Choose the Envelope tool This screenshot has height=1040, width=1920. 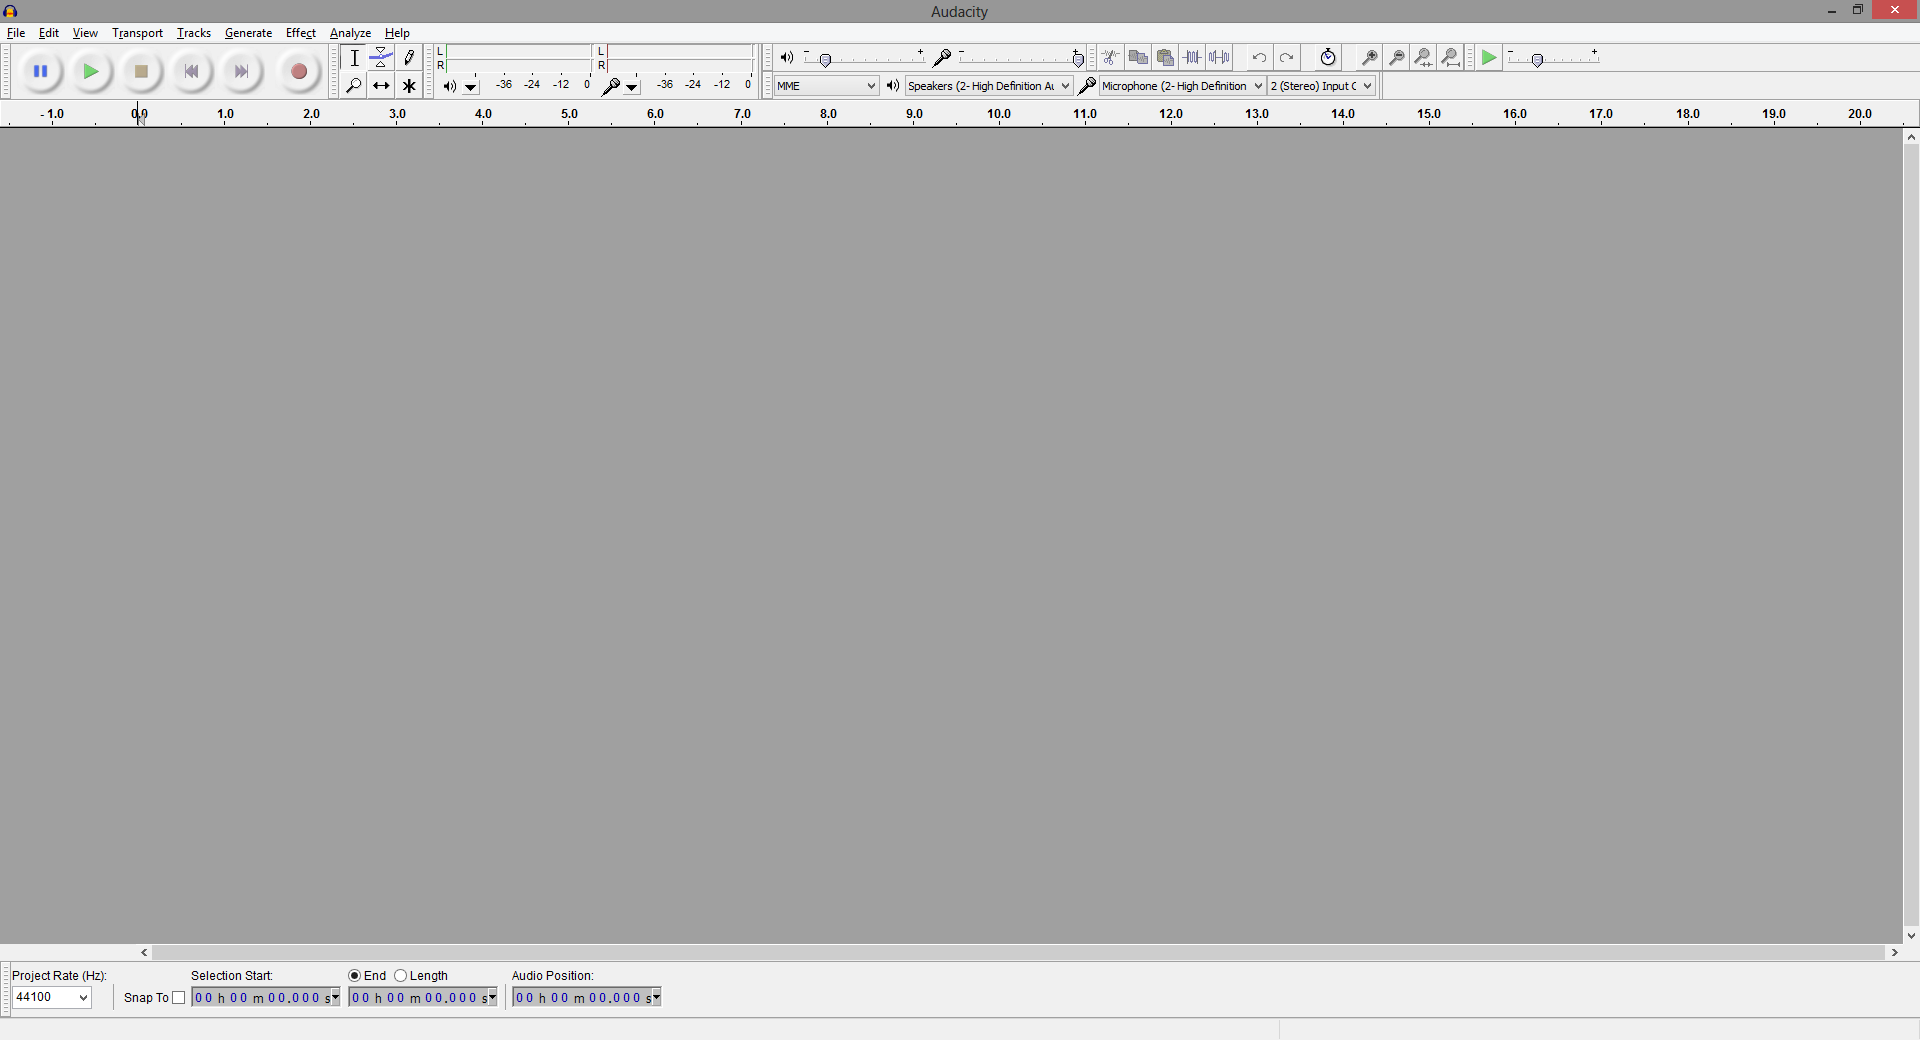click(x=381, y=58)
